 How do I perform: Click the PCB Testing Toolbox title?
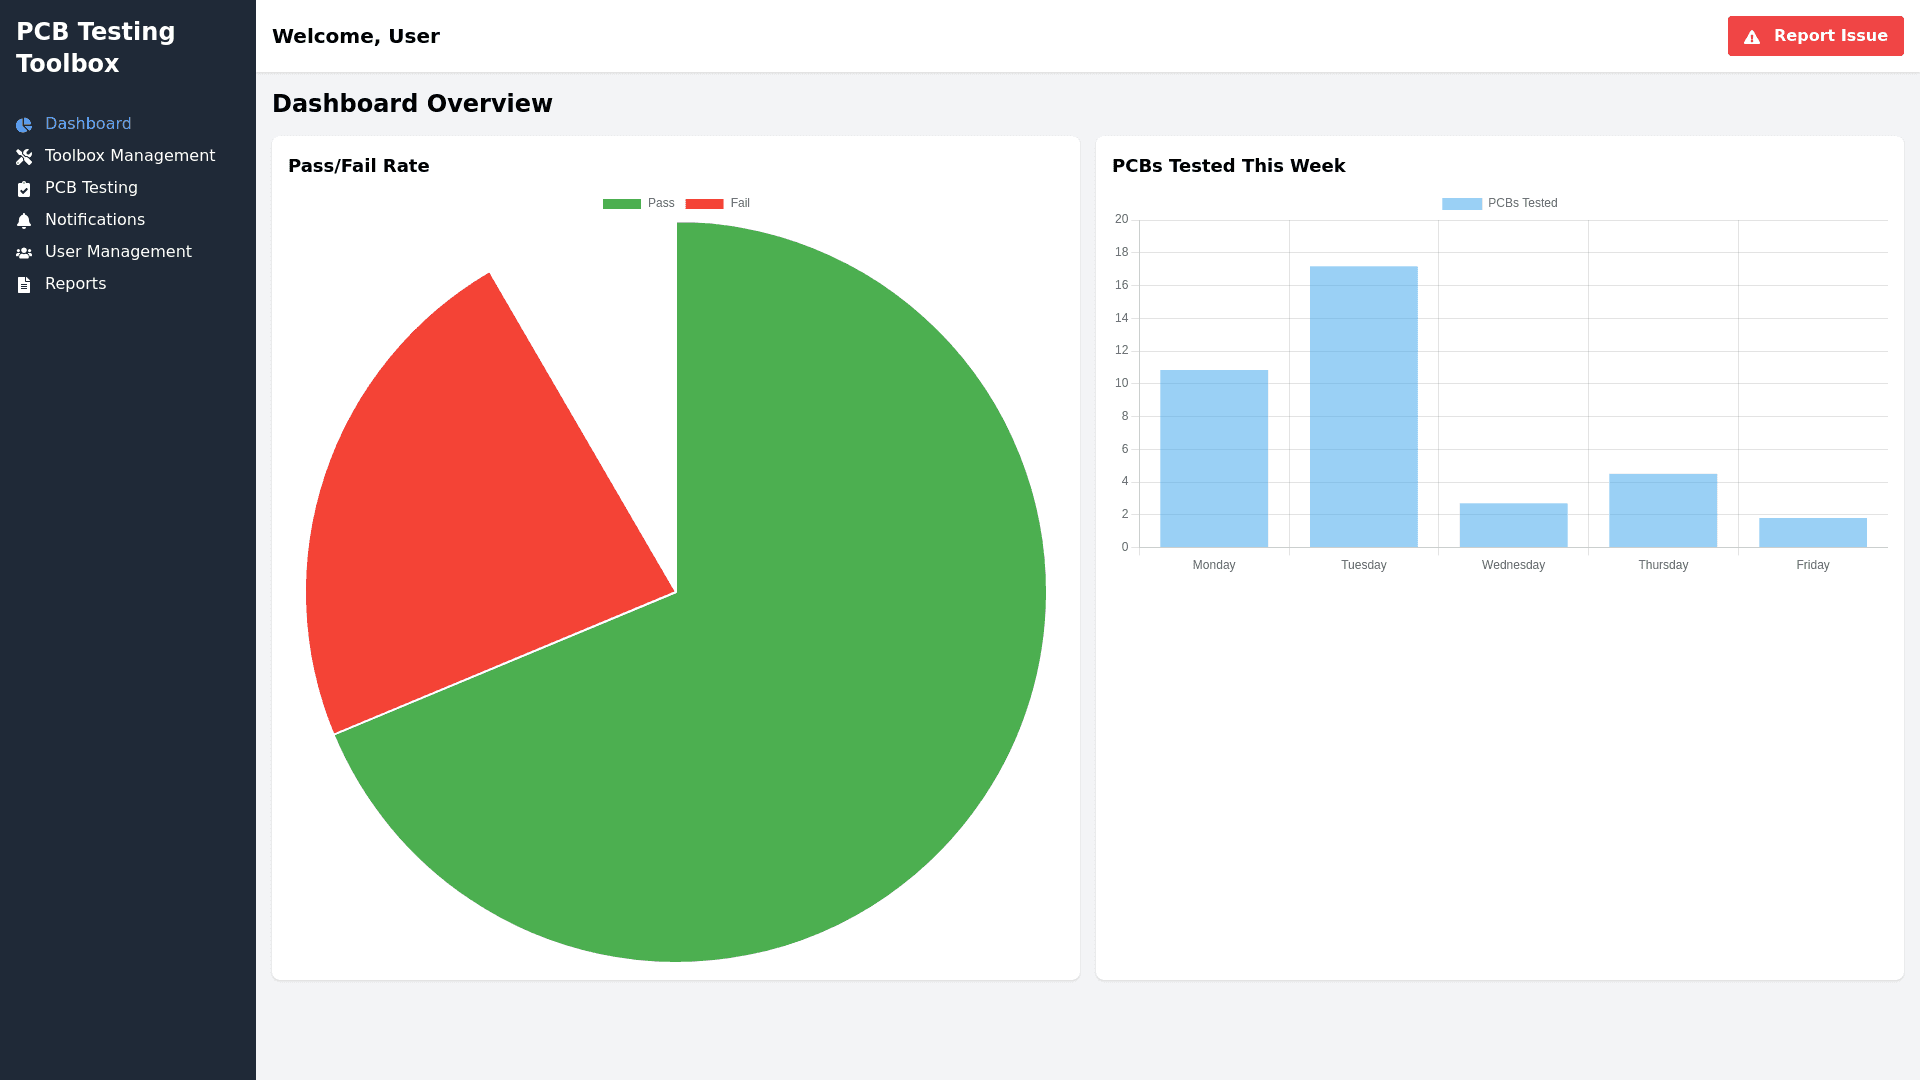96,47
